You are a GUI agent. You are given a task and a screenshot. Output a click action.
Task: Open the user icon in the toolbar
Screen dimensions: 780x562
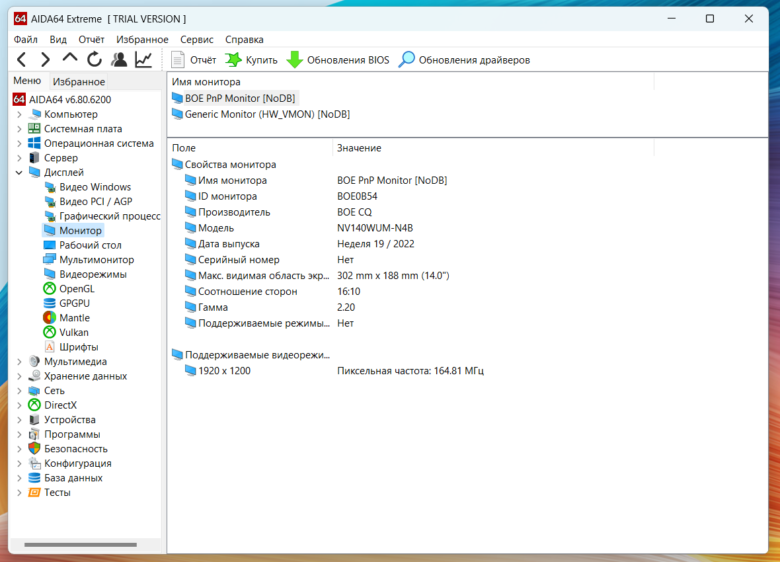point(119,60)
